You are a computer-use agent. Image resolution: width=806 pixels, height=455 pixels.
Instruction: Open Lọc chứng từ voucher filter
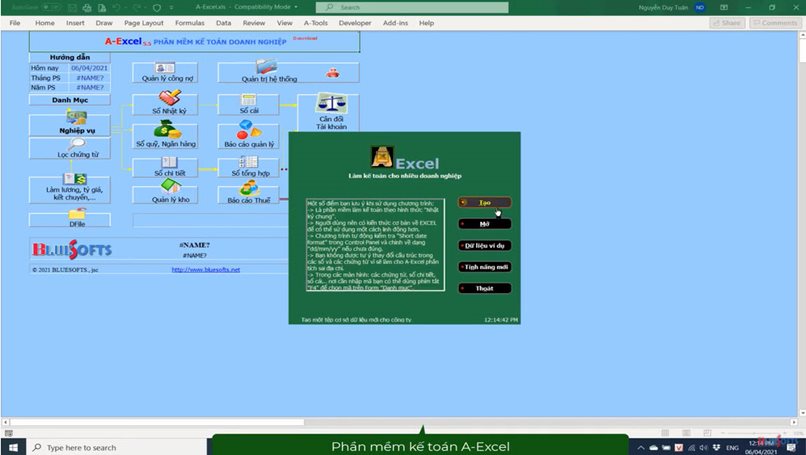tap(70, 149)
